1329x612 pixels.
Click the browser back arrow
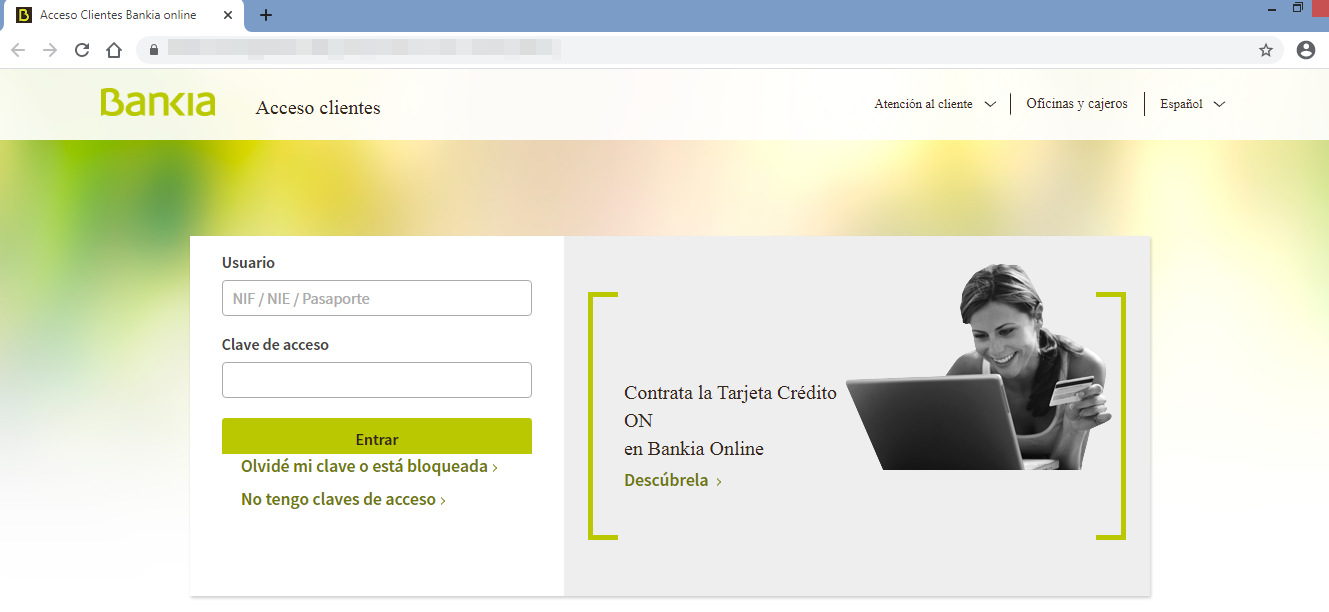(x=17, y=50)
